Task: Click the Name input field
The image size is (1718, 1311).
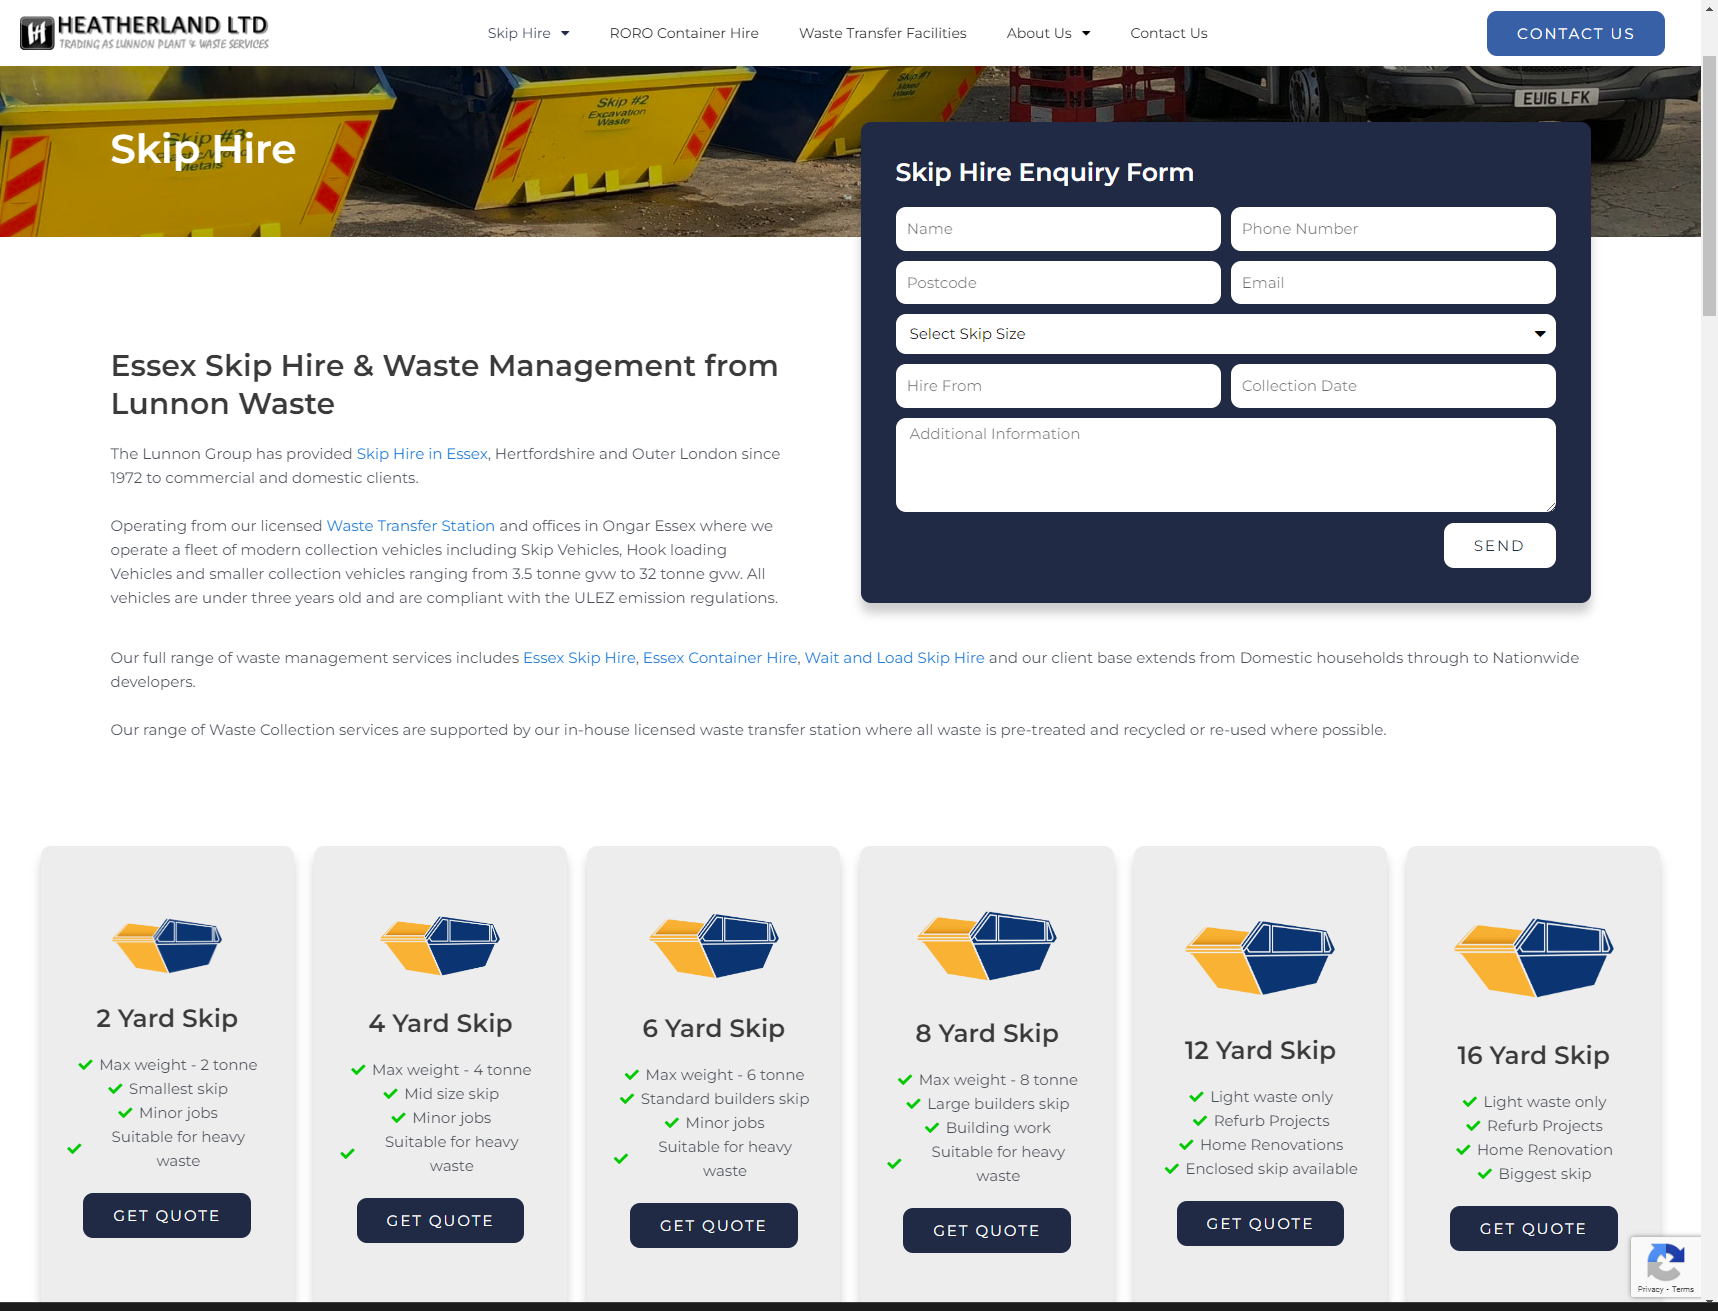Action: click(1057, 229)
